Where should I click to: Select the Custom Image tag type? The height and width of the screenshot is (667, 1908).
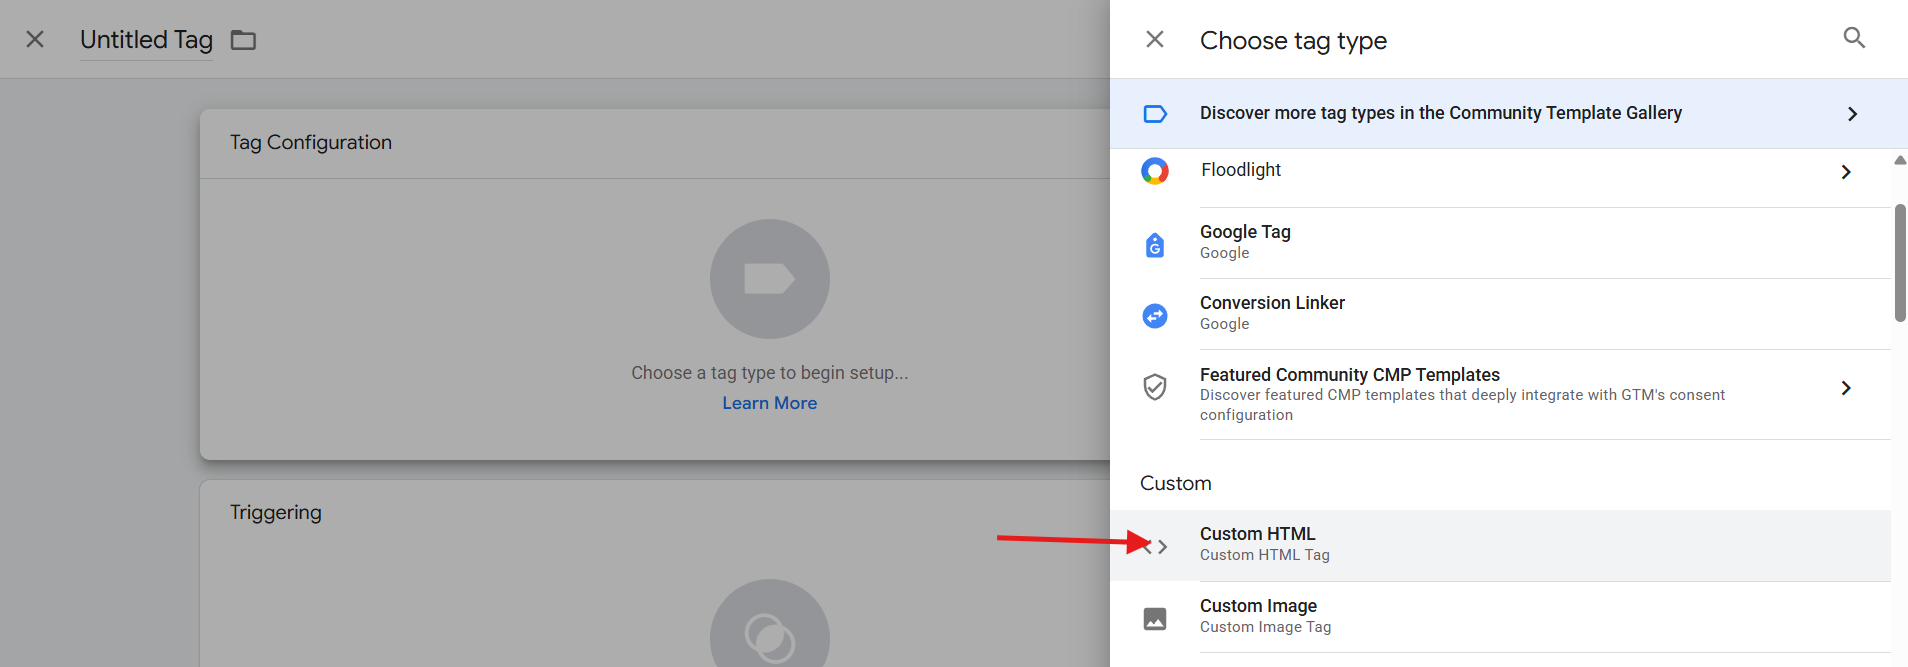[1500, 618]
